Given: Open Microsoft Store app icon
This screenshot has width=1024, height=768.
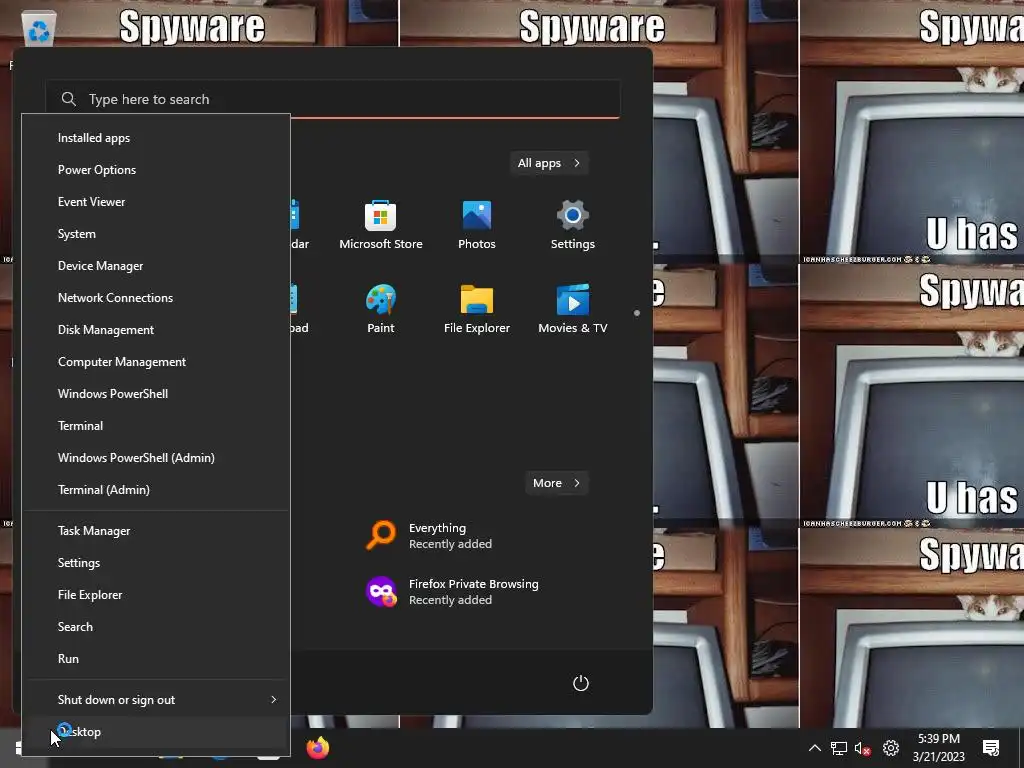Looking at the screenshot, I should [x=381, y=225].
